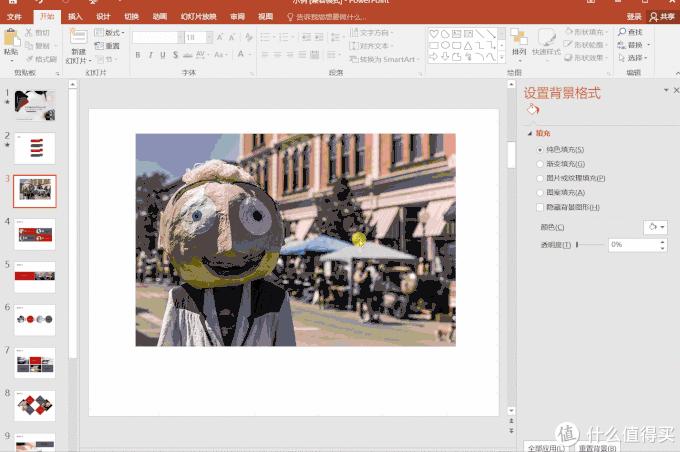Click the Share (共享) button

click(662, 16)
